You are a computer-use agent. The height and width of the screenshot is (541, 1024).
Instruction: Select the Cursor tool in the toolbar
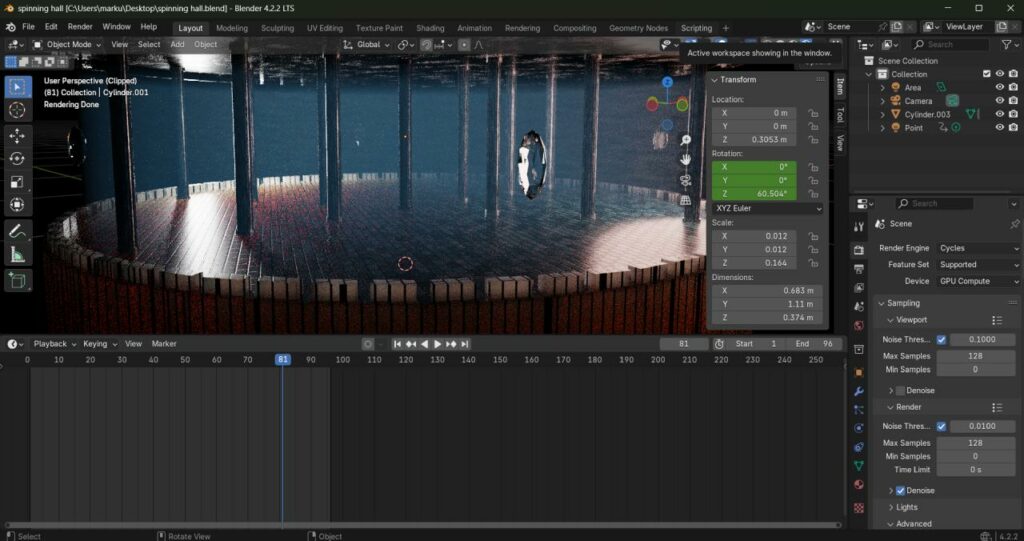(18, 110)
